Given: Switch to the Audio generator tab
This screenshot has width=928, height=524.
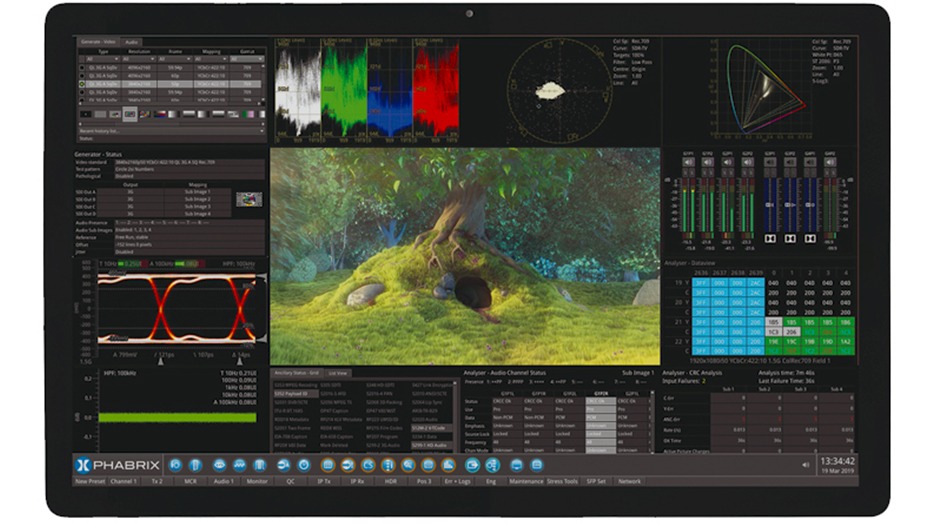Looking at the screenshot, I should 132,42.
